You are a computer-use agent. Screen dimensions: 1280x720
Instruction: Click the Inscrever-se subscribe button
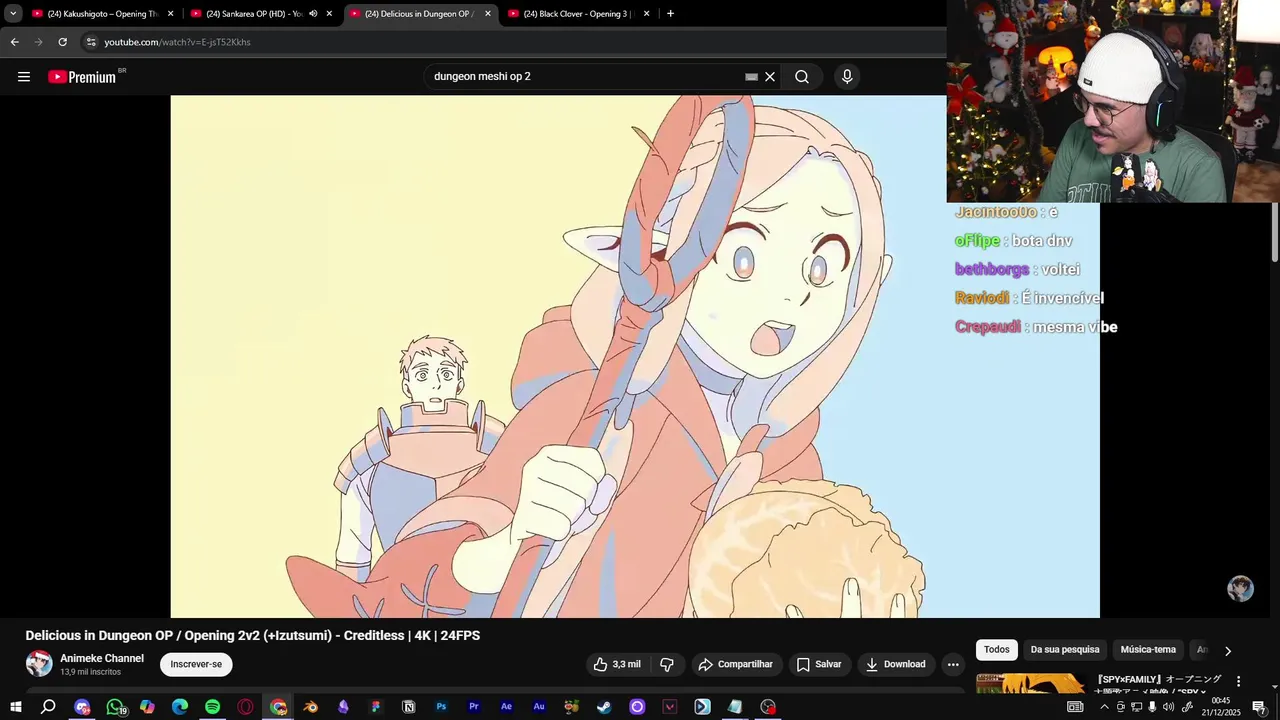pyautogui.click(x=196, y=664)
